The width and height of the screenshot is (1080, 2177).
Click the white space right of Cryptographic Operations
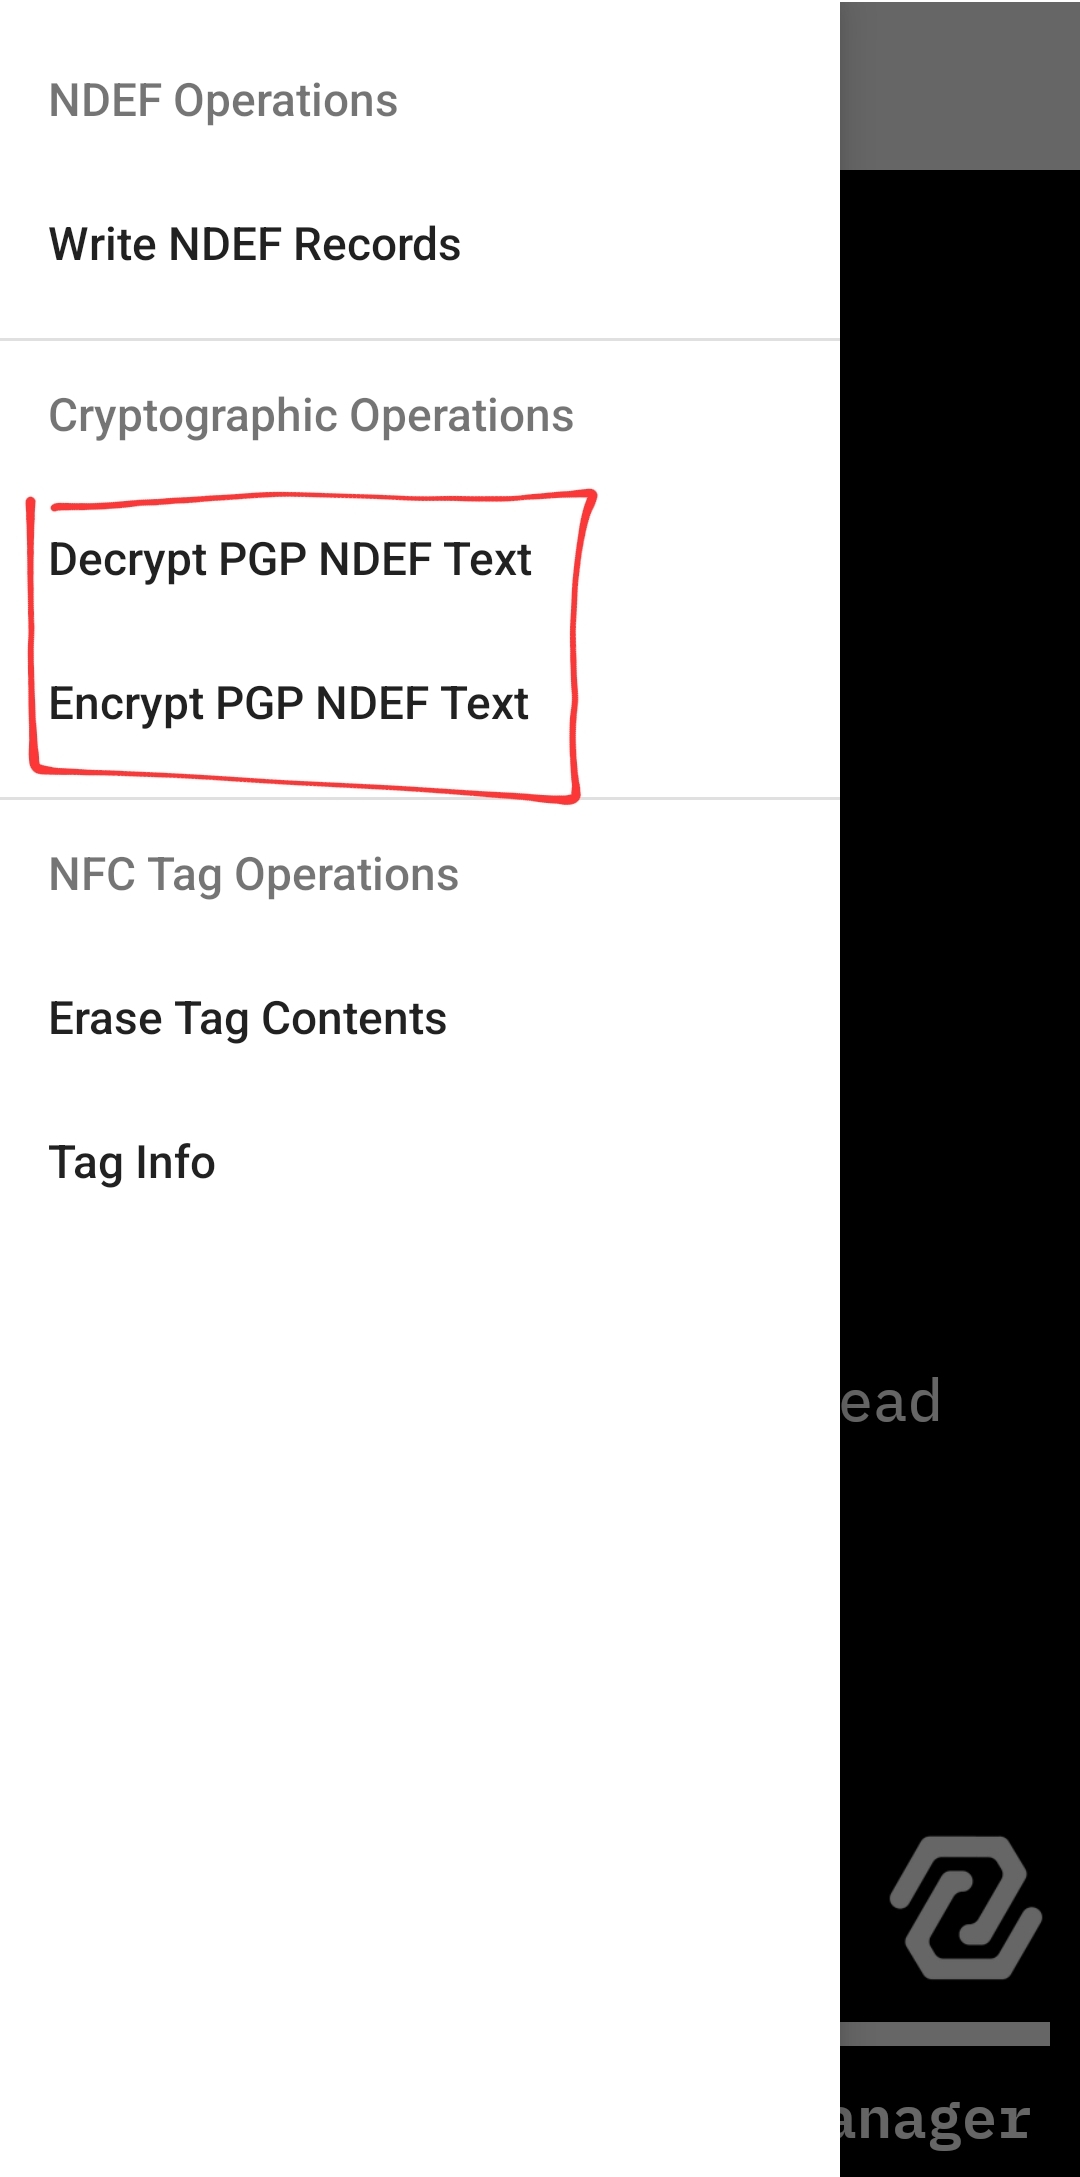[707, 416]
